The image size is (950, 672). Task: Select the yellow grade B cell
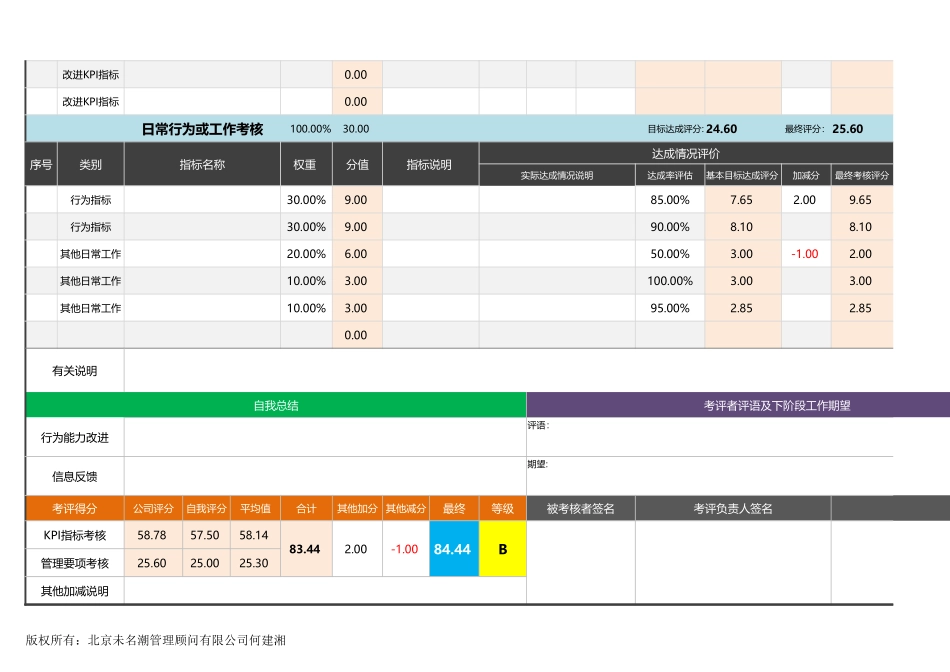[503, 549]
